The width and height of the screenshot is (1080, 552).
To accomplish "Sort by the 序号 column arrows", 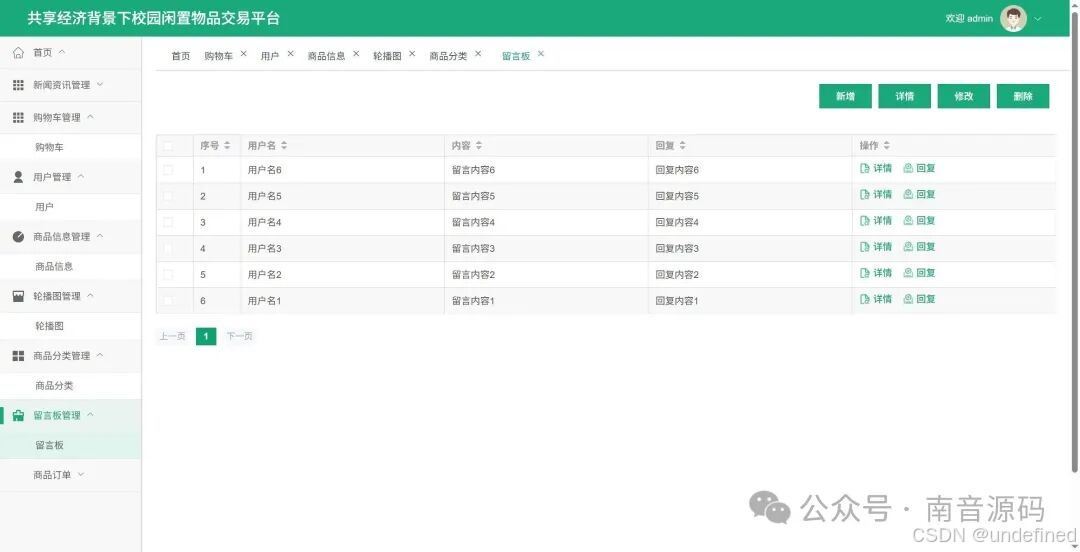I will 227,145.
